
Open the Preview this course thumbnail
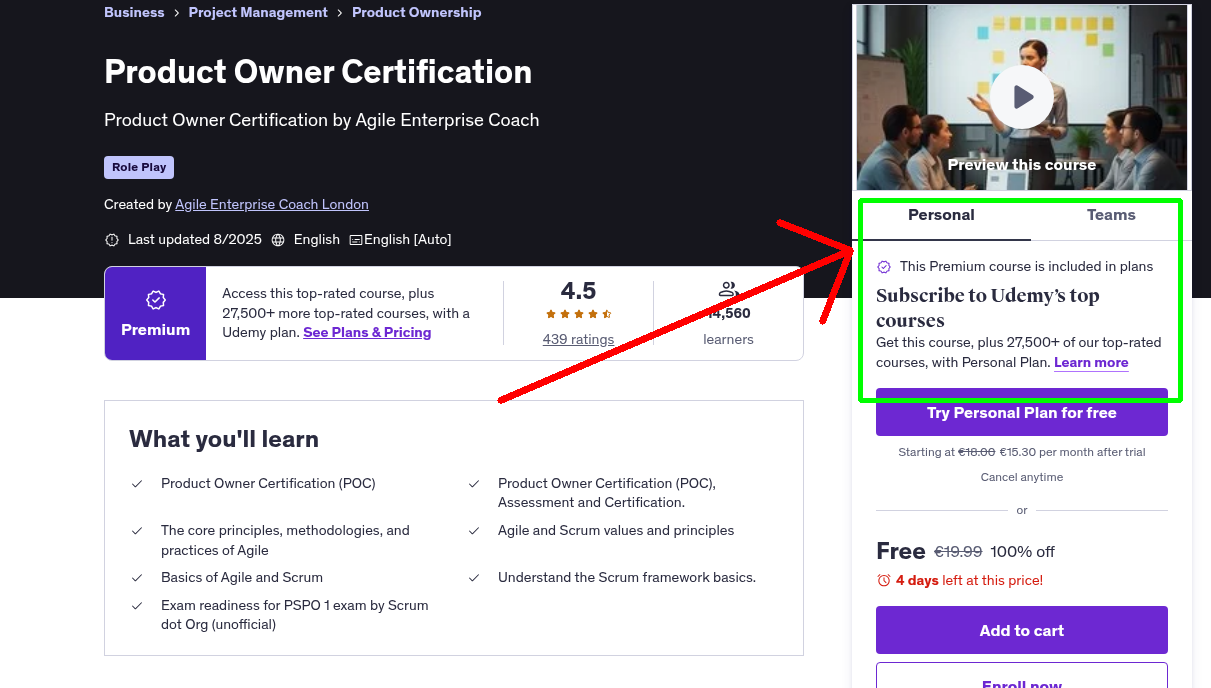1022,97
